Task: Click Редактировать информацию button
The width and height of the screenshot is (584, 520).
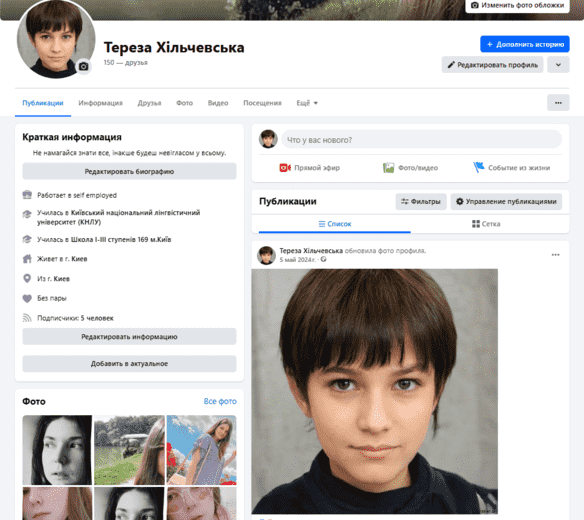Action: [129, 336]
